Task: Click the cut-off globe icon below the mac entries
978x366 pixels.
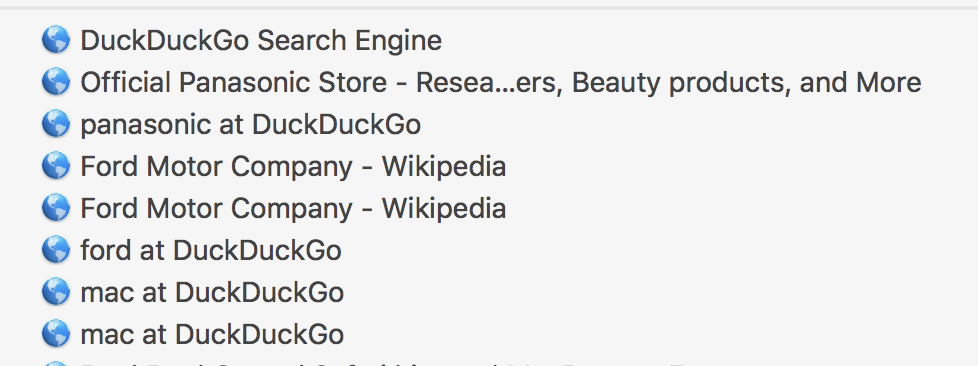Action: (56, 364)
